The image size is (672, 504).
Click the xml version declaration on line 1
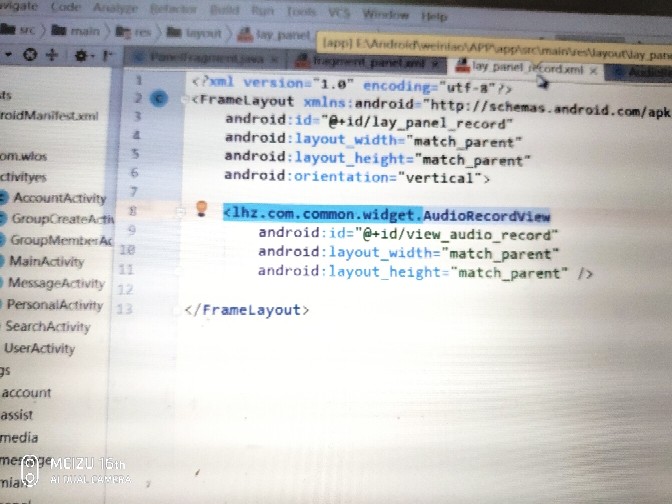[352, 84]
